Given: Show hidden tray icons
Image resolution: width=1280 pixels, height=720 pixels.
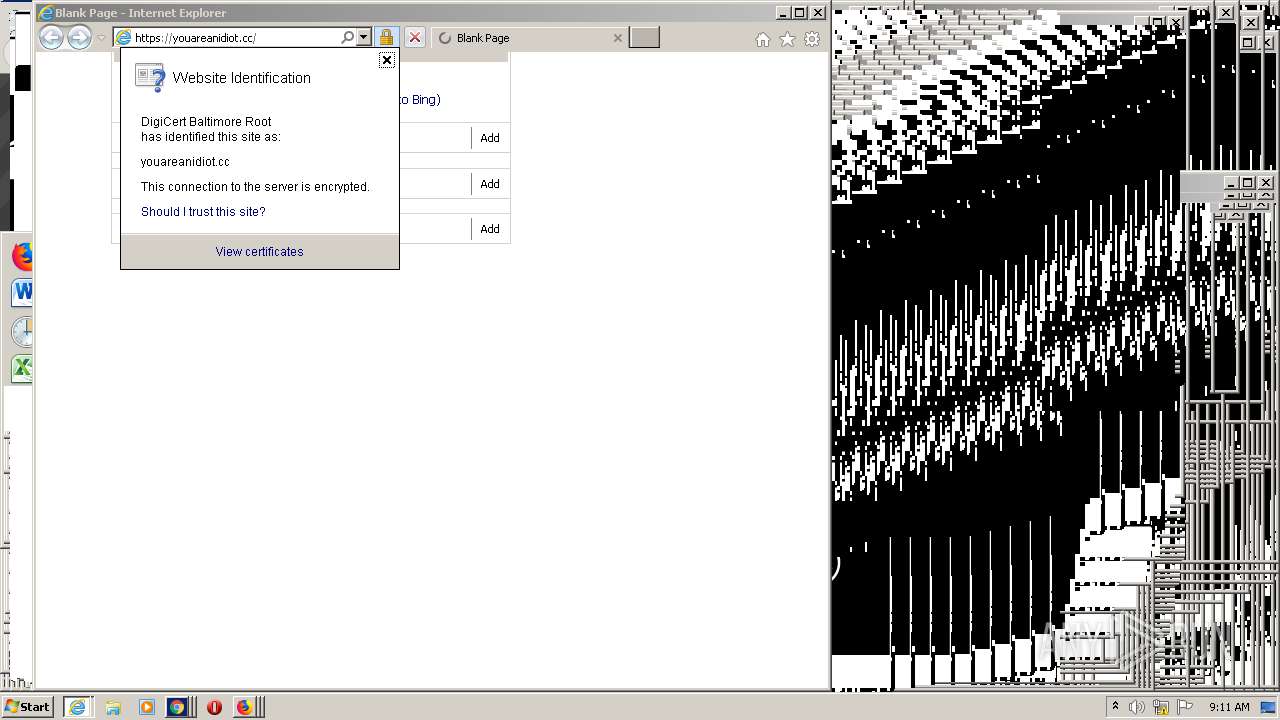Looking at the screenshot, I should point(1115,707).
